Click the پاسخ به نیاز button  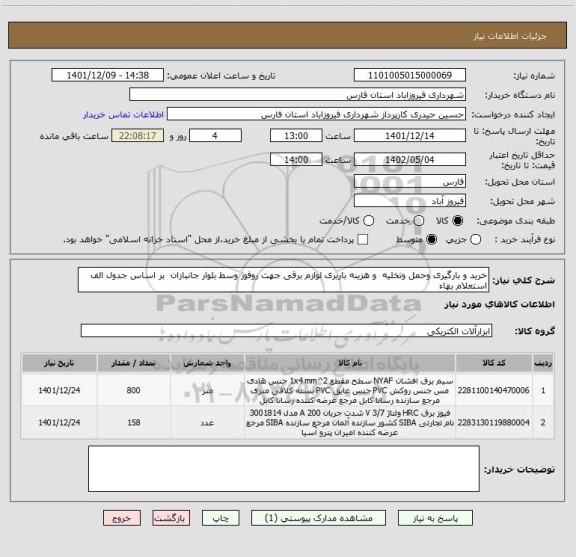[x=435, y=518]
